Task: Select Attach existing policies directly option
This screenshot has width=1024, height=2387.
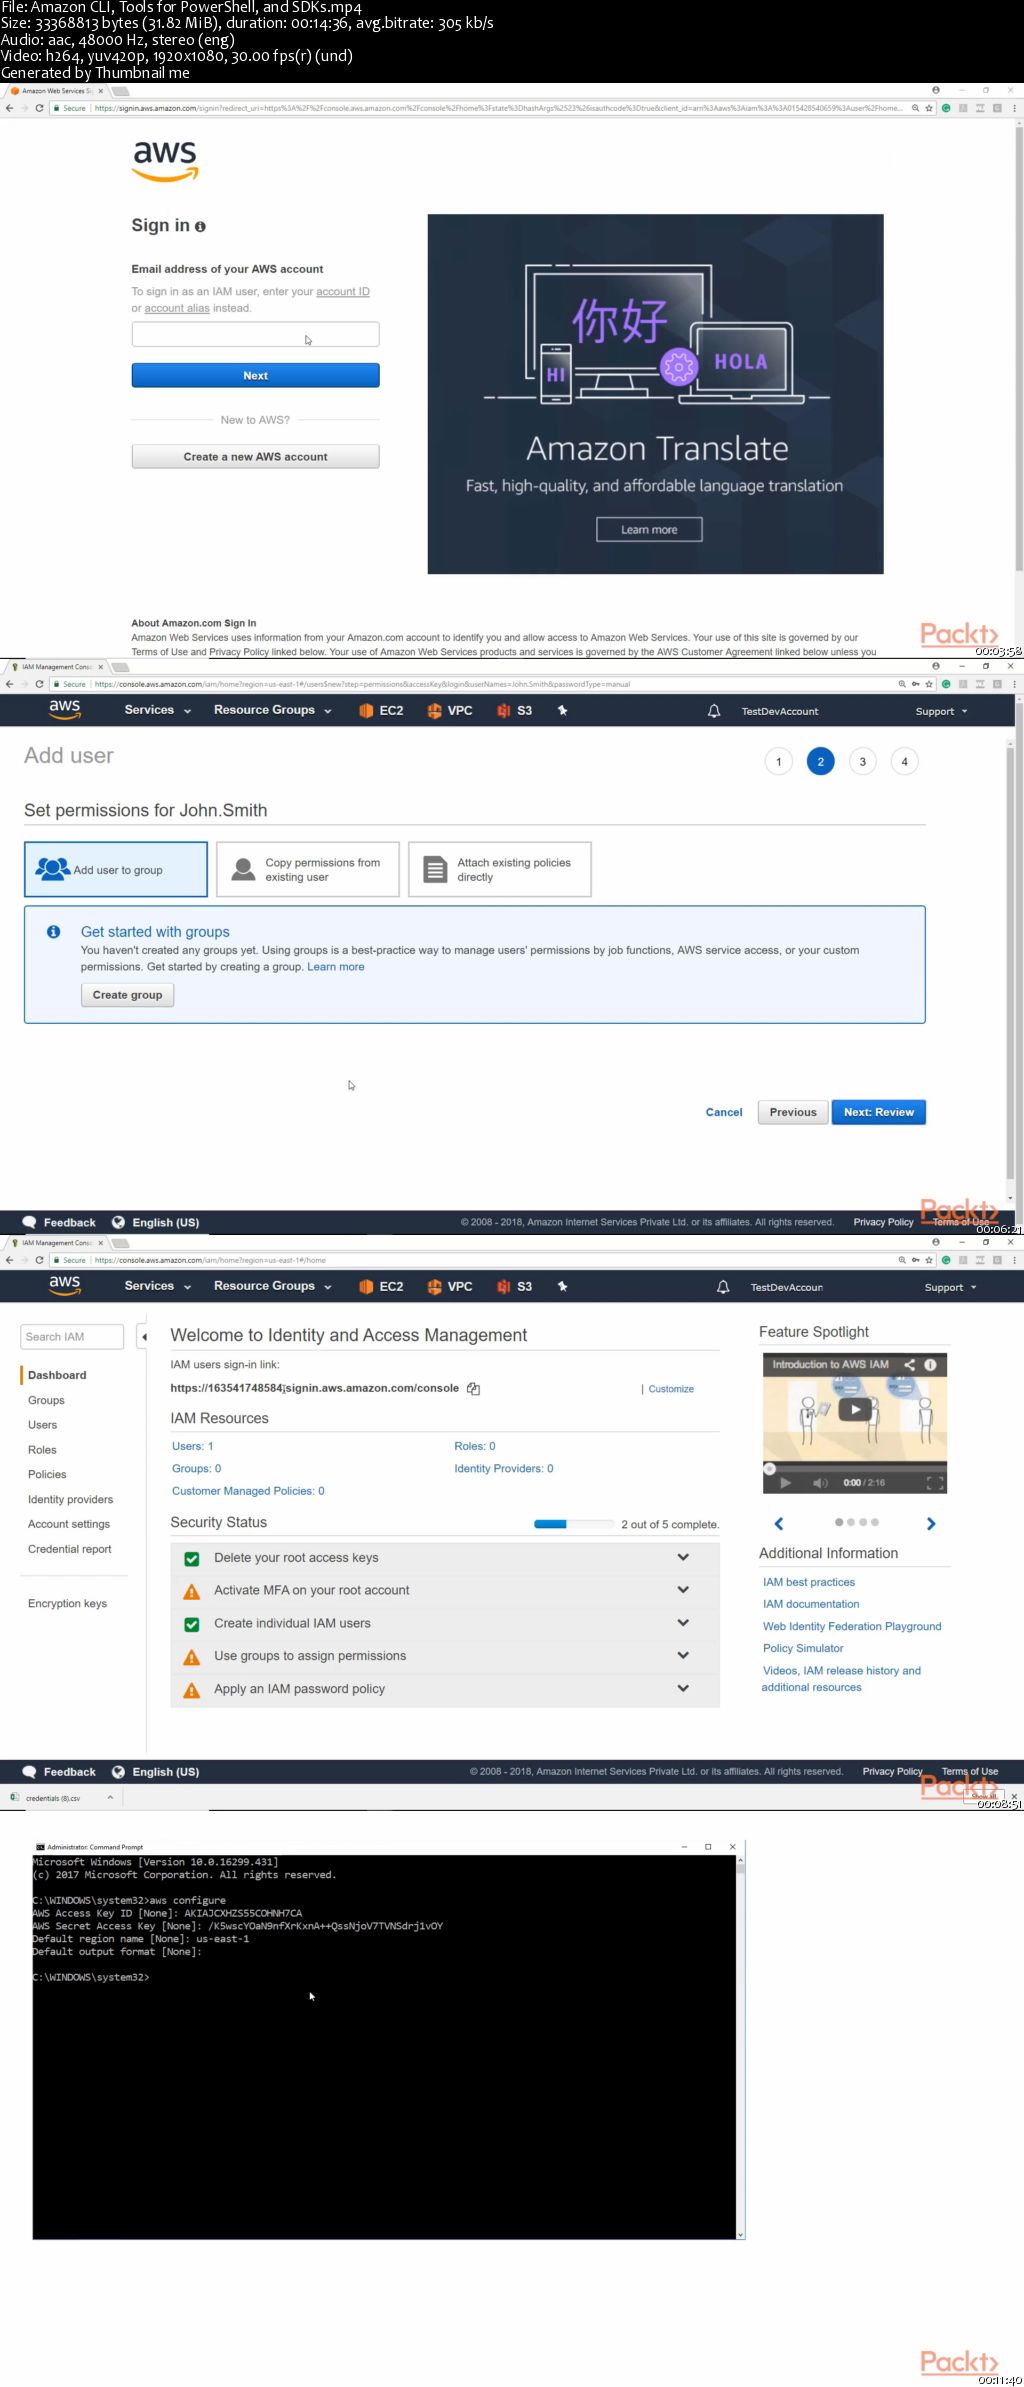Action: (x=500, y=869)
